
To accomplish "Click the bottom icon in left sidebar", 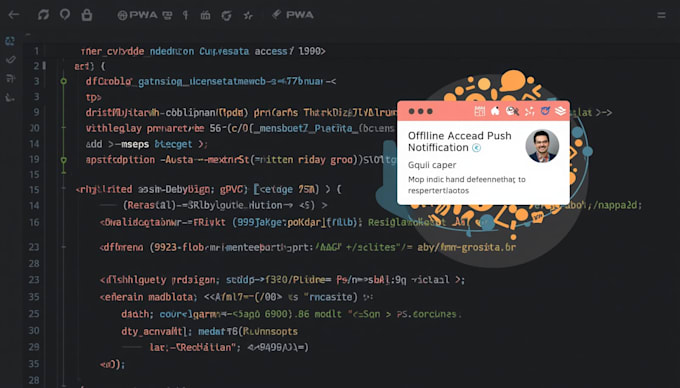I will click(x=10, y=97).
